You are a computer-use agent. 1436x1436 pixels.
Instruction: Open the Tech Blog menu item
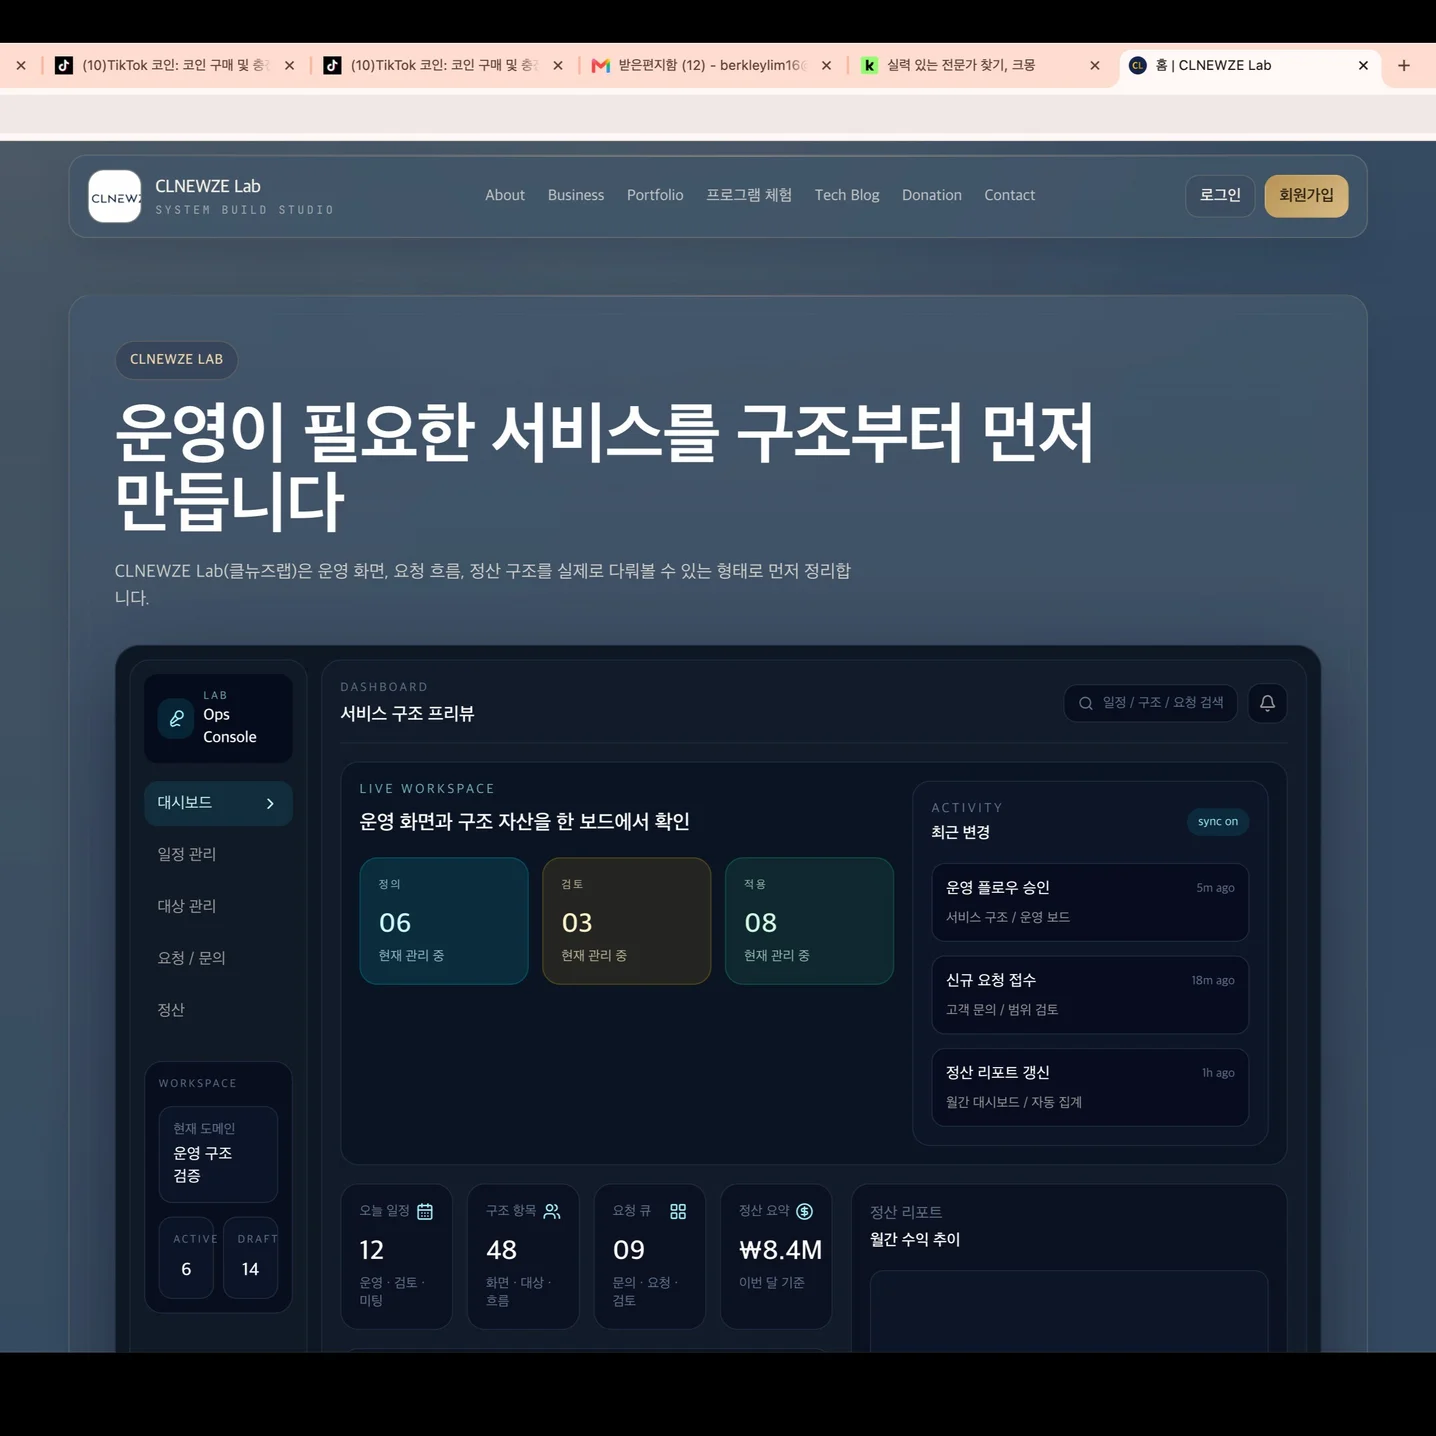point(847,196)
